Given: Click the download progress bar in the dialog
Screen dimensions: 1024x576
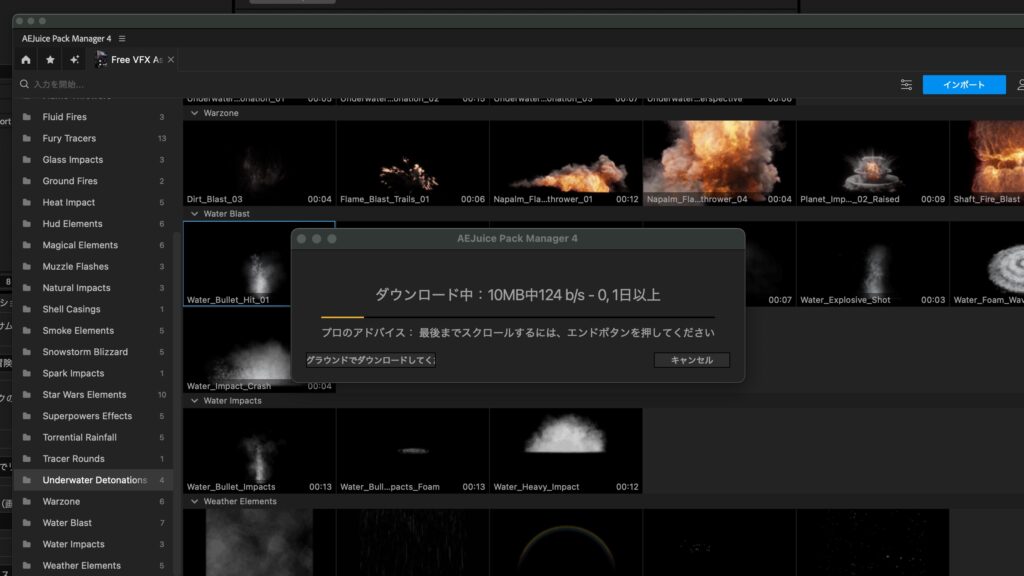Looking at the screenshot, I should pyautogui.click(x=517, y=317).
